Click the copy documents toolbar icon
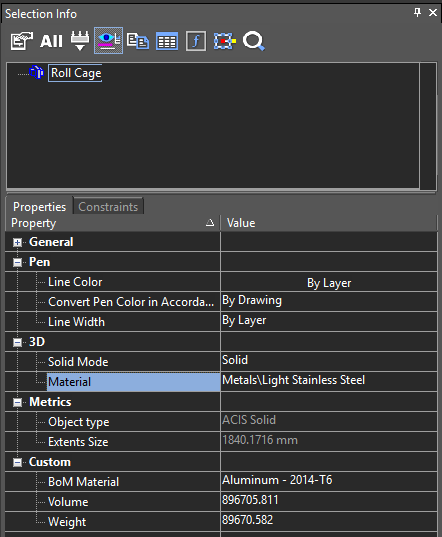 click(x=138, y=41)
